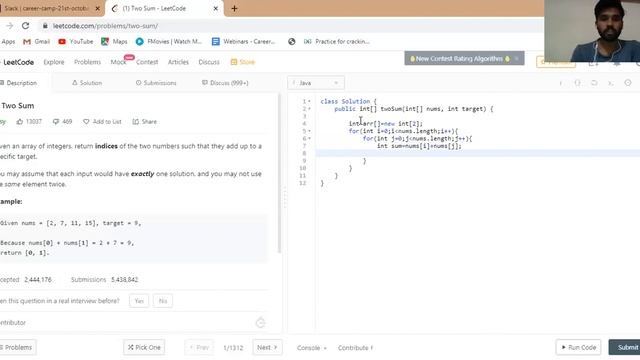Go to Next problem
The height and width of the screenshot is (360, 640).
click(x=267, y=347)
